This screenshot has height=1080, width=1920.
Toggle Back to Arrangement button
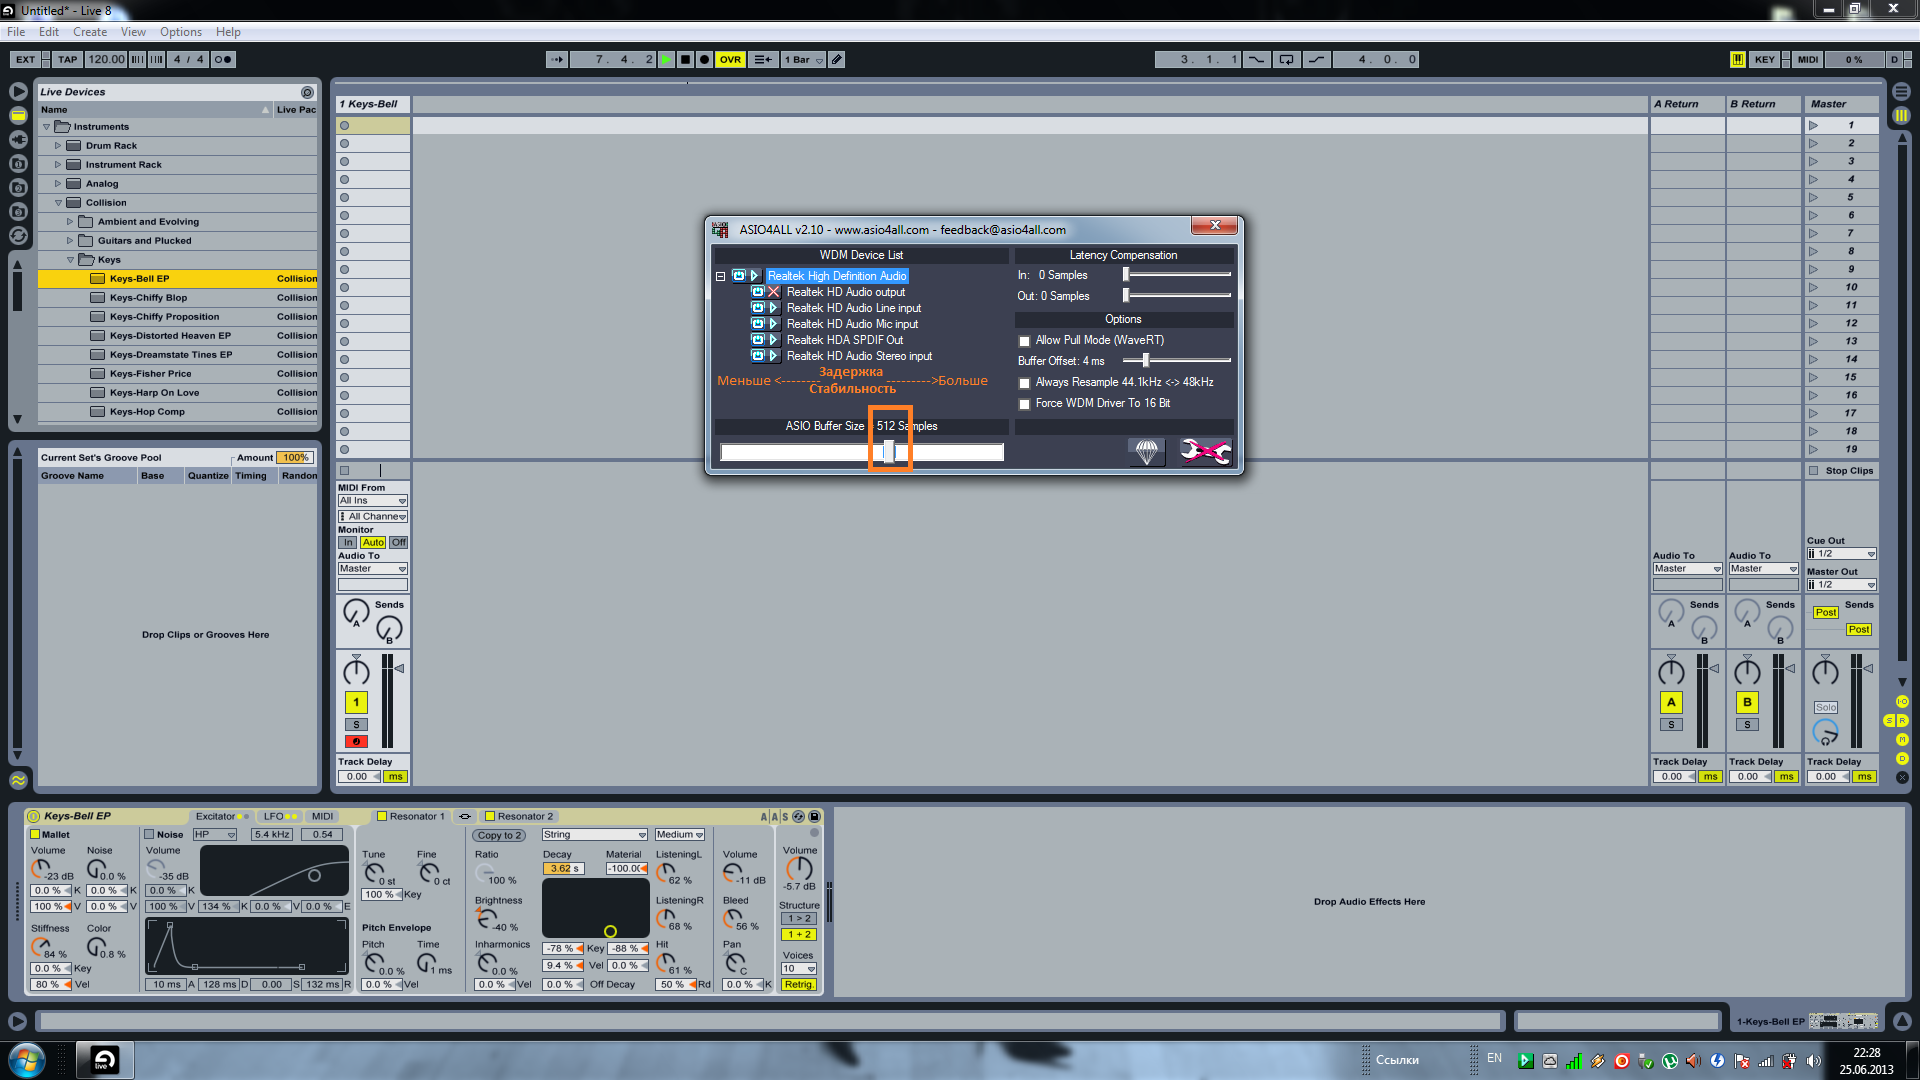(x=763, y=60)
